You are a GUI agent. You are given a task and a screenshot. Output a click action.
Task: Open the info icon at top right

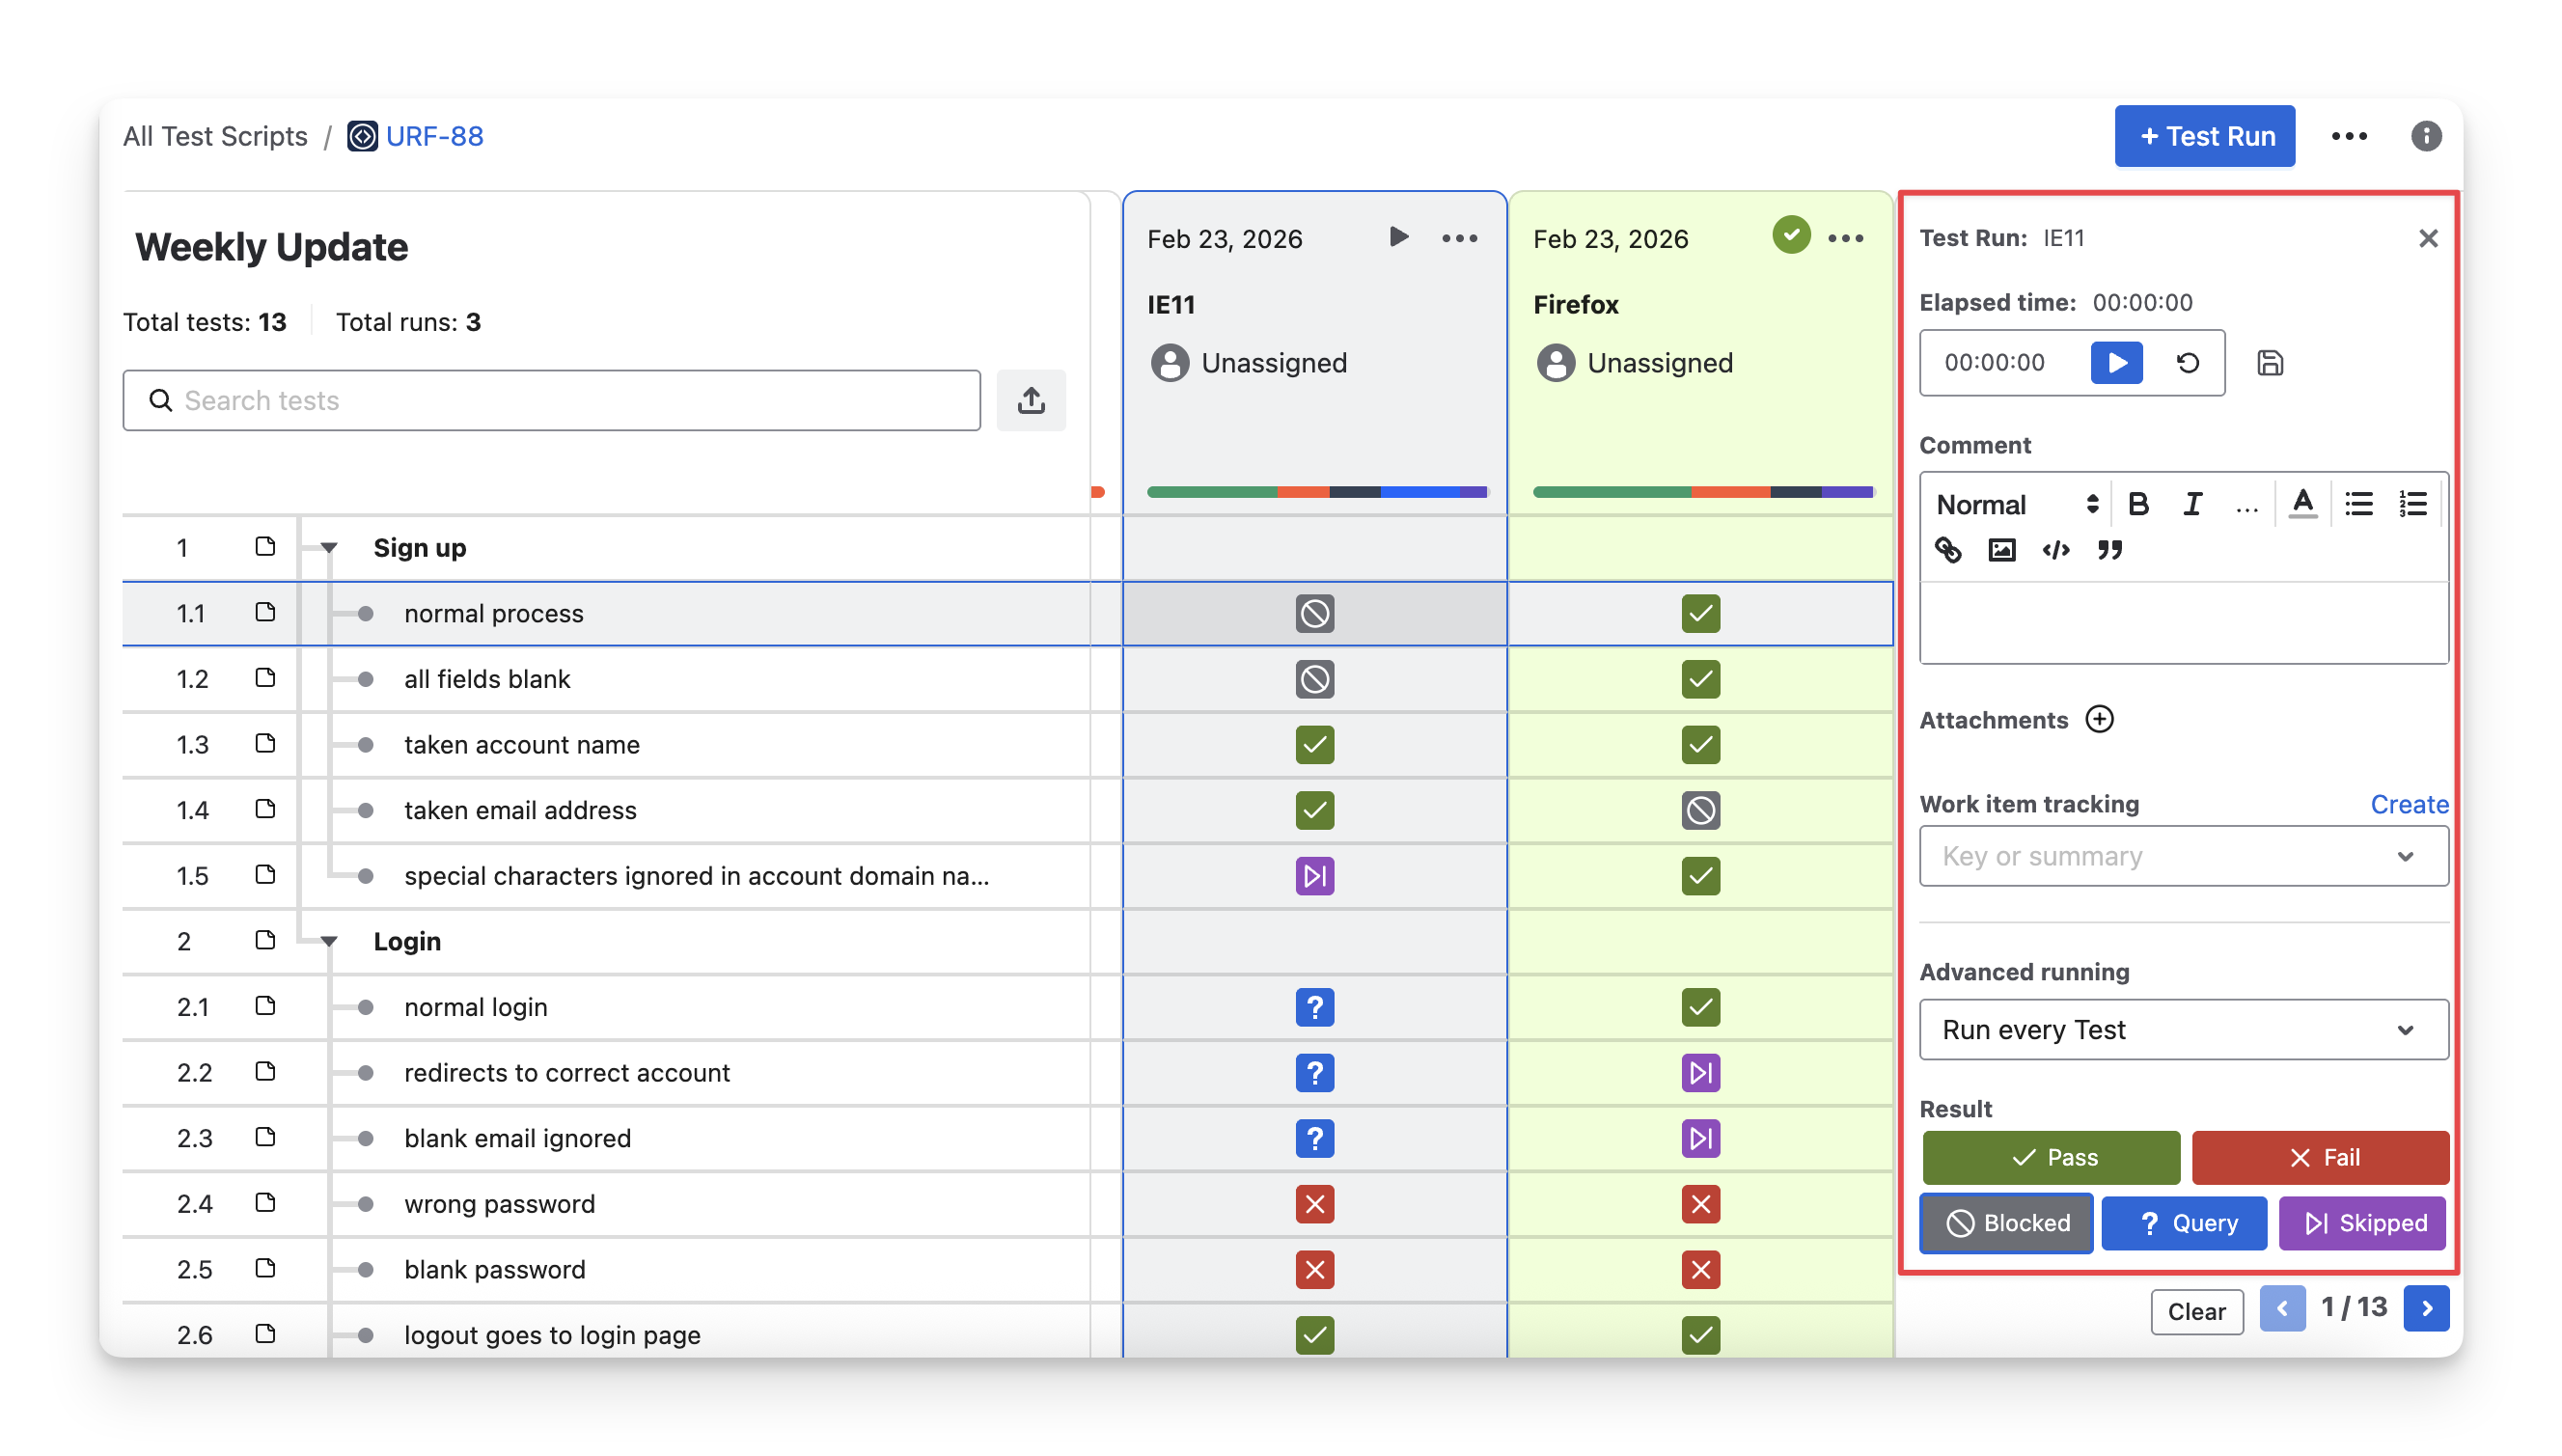(x=2426, y=136)
